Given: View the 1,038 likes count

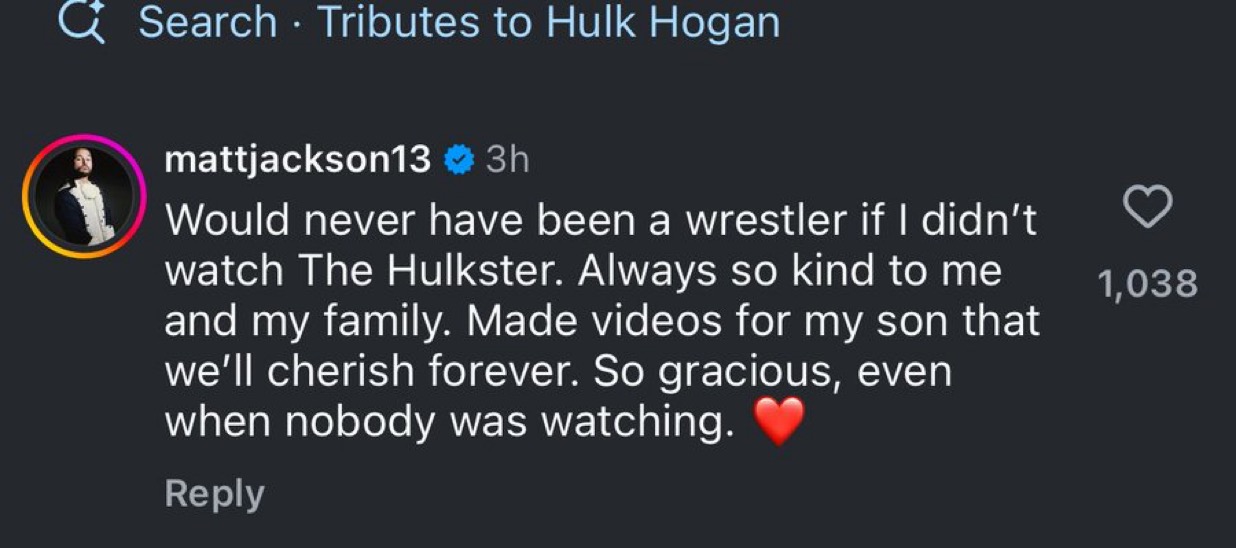Looking at the screenshot, I should point(1147,285).
